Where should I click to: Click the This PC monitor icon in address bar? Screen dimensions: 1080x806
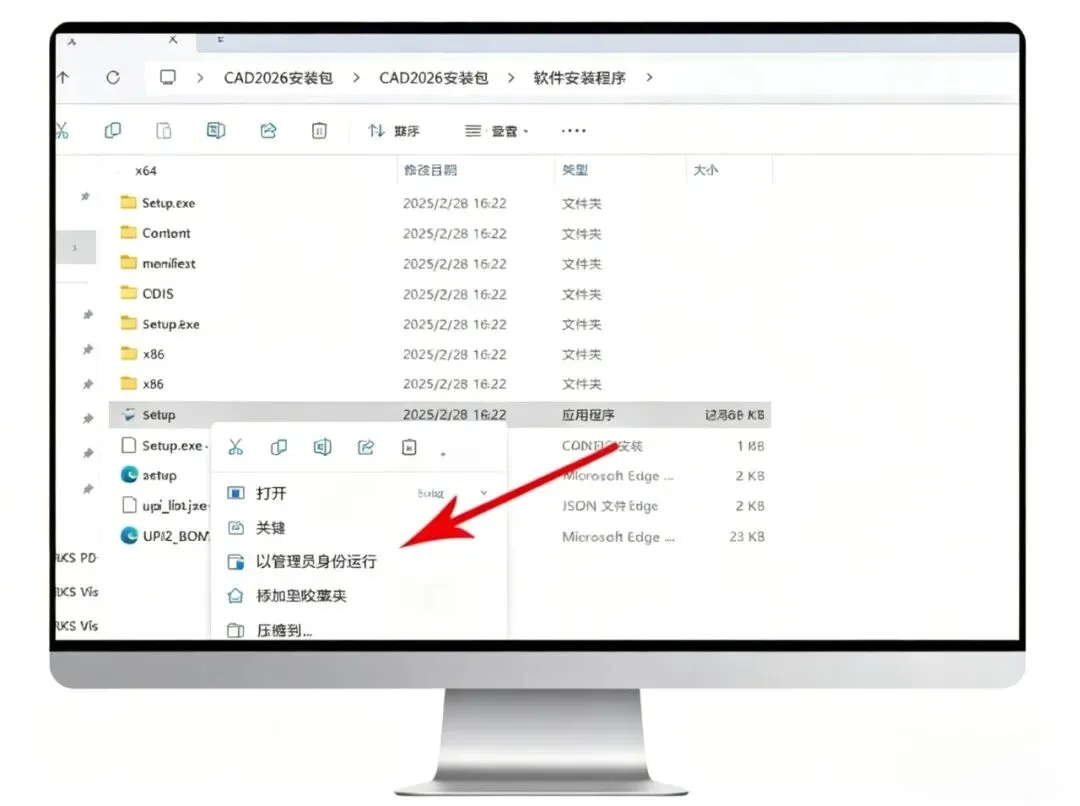point(167,77)
